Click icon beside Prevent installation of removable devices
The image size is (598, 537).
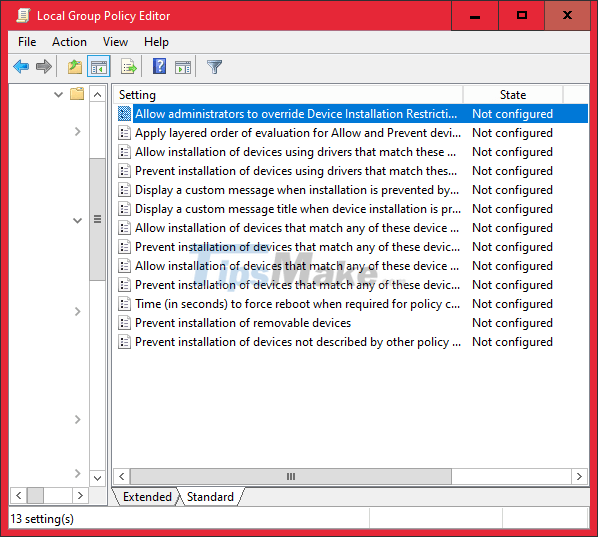pos(124,323)
